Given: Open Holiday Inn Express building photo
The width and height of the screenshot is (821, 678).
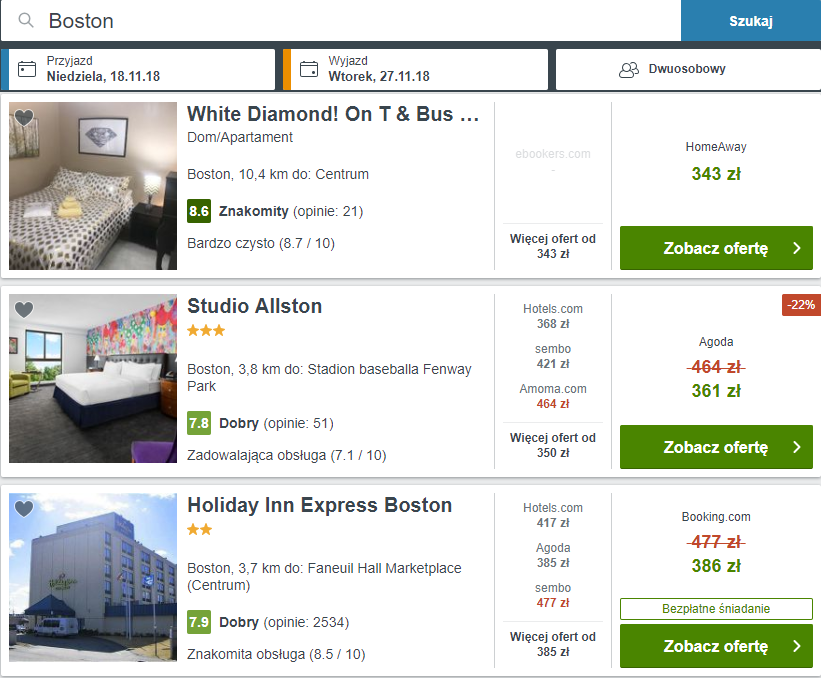Looking at the screenshot, I should pos(93,577).
